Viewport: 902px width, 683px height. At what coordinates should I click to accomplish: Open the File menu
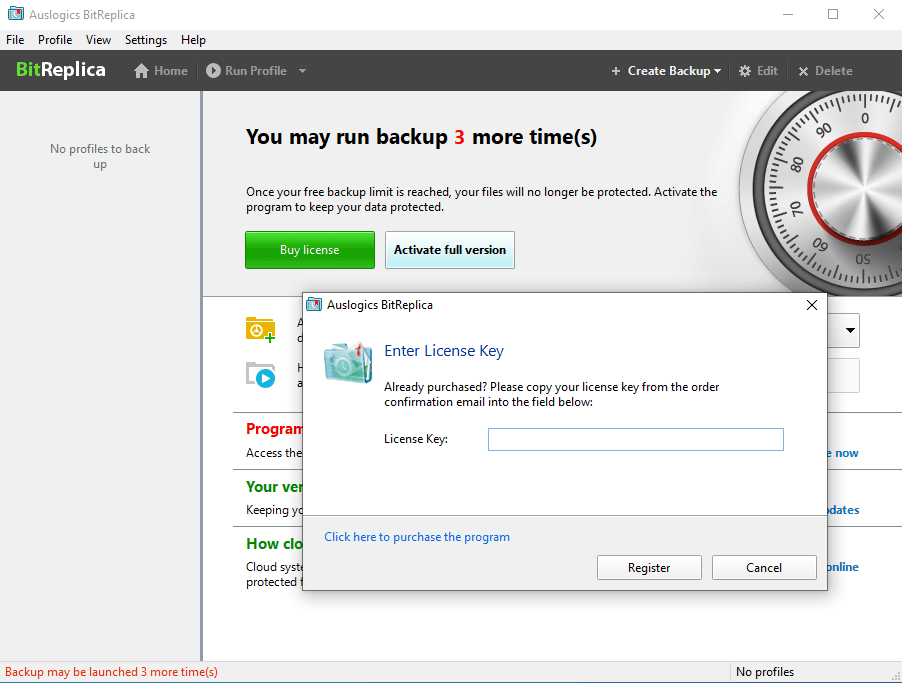(15, 40)
